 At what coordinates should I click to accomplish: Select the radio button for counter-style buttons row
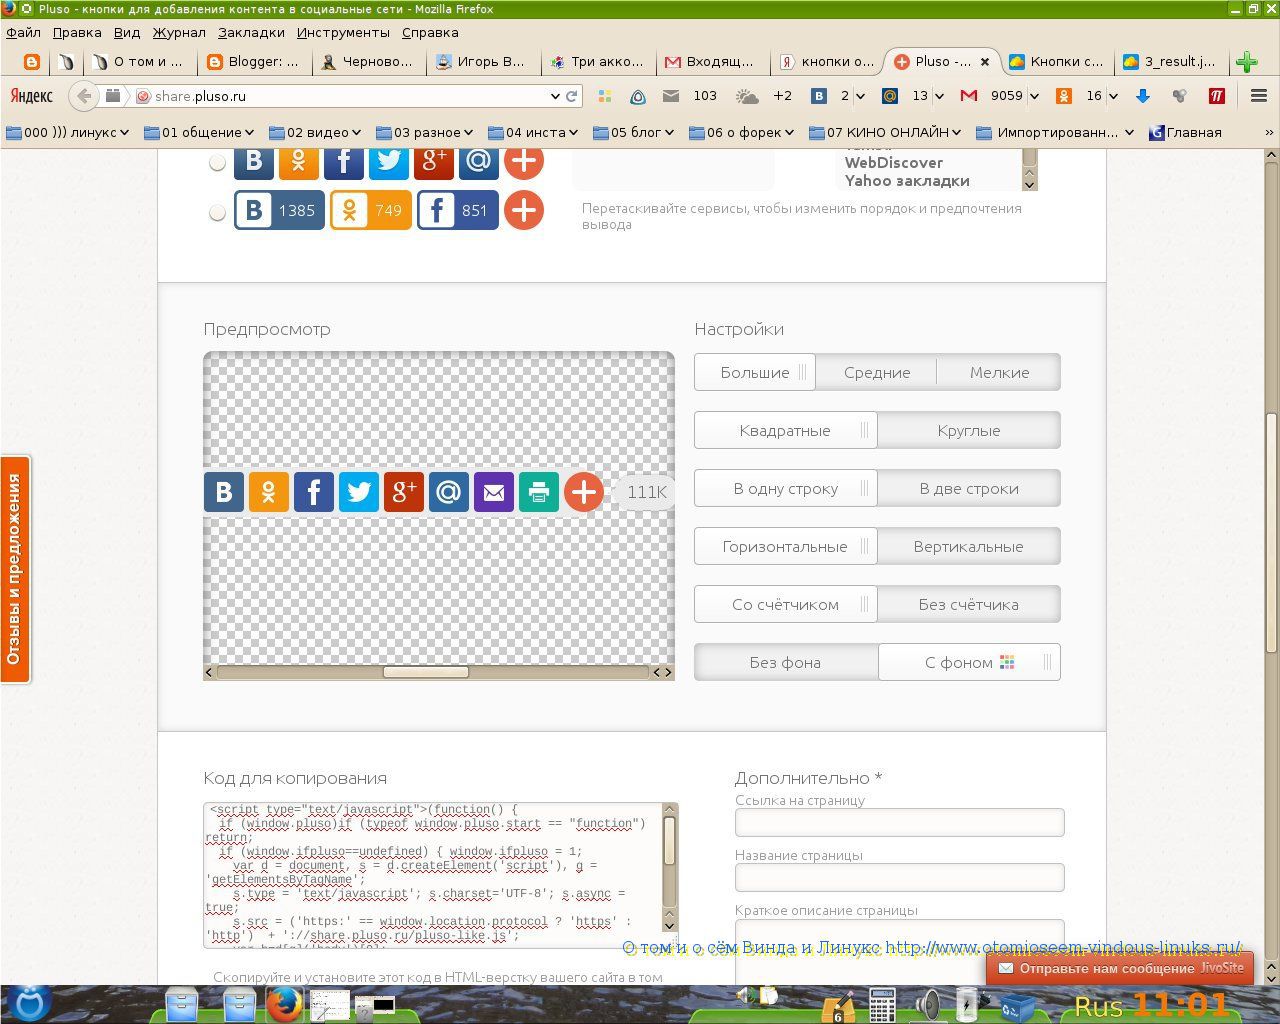click(217, 211)
